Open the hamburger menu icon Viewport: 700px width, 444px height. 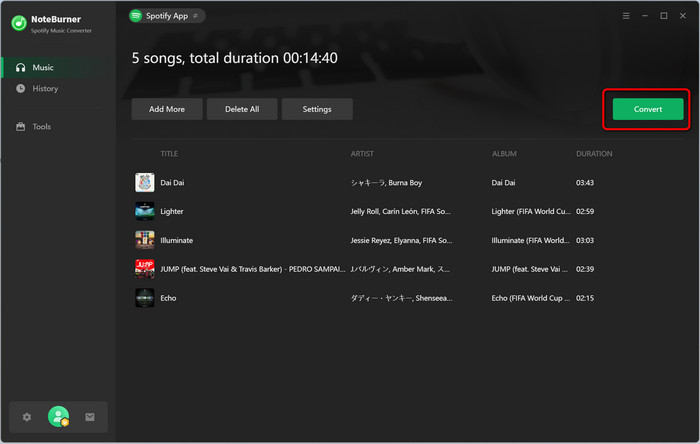(626, 16)
